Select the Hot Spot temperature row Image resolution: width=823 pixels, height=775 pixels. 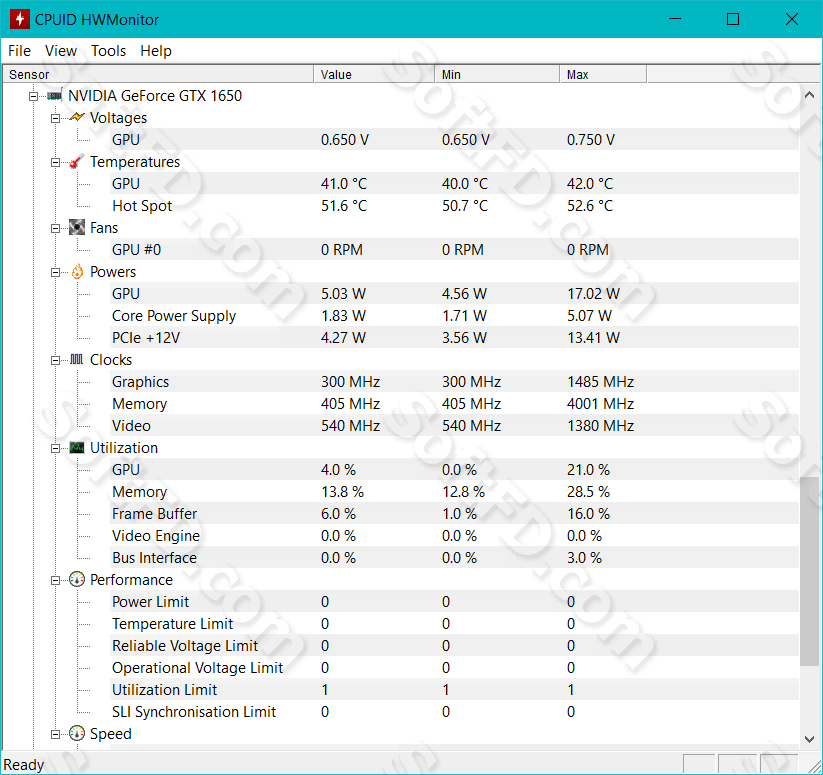[x=455, y=206]
